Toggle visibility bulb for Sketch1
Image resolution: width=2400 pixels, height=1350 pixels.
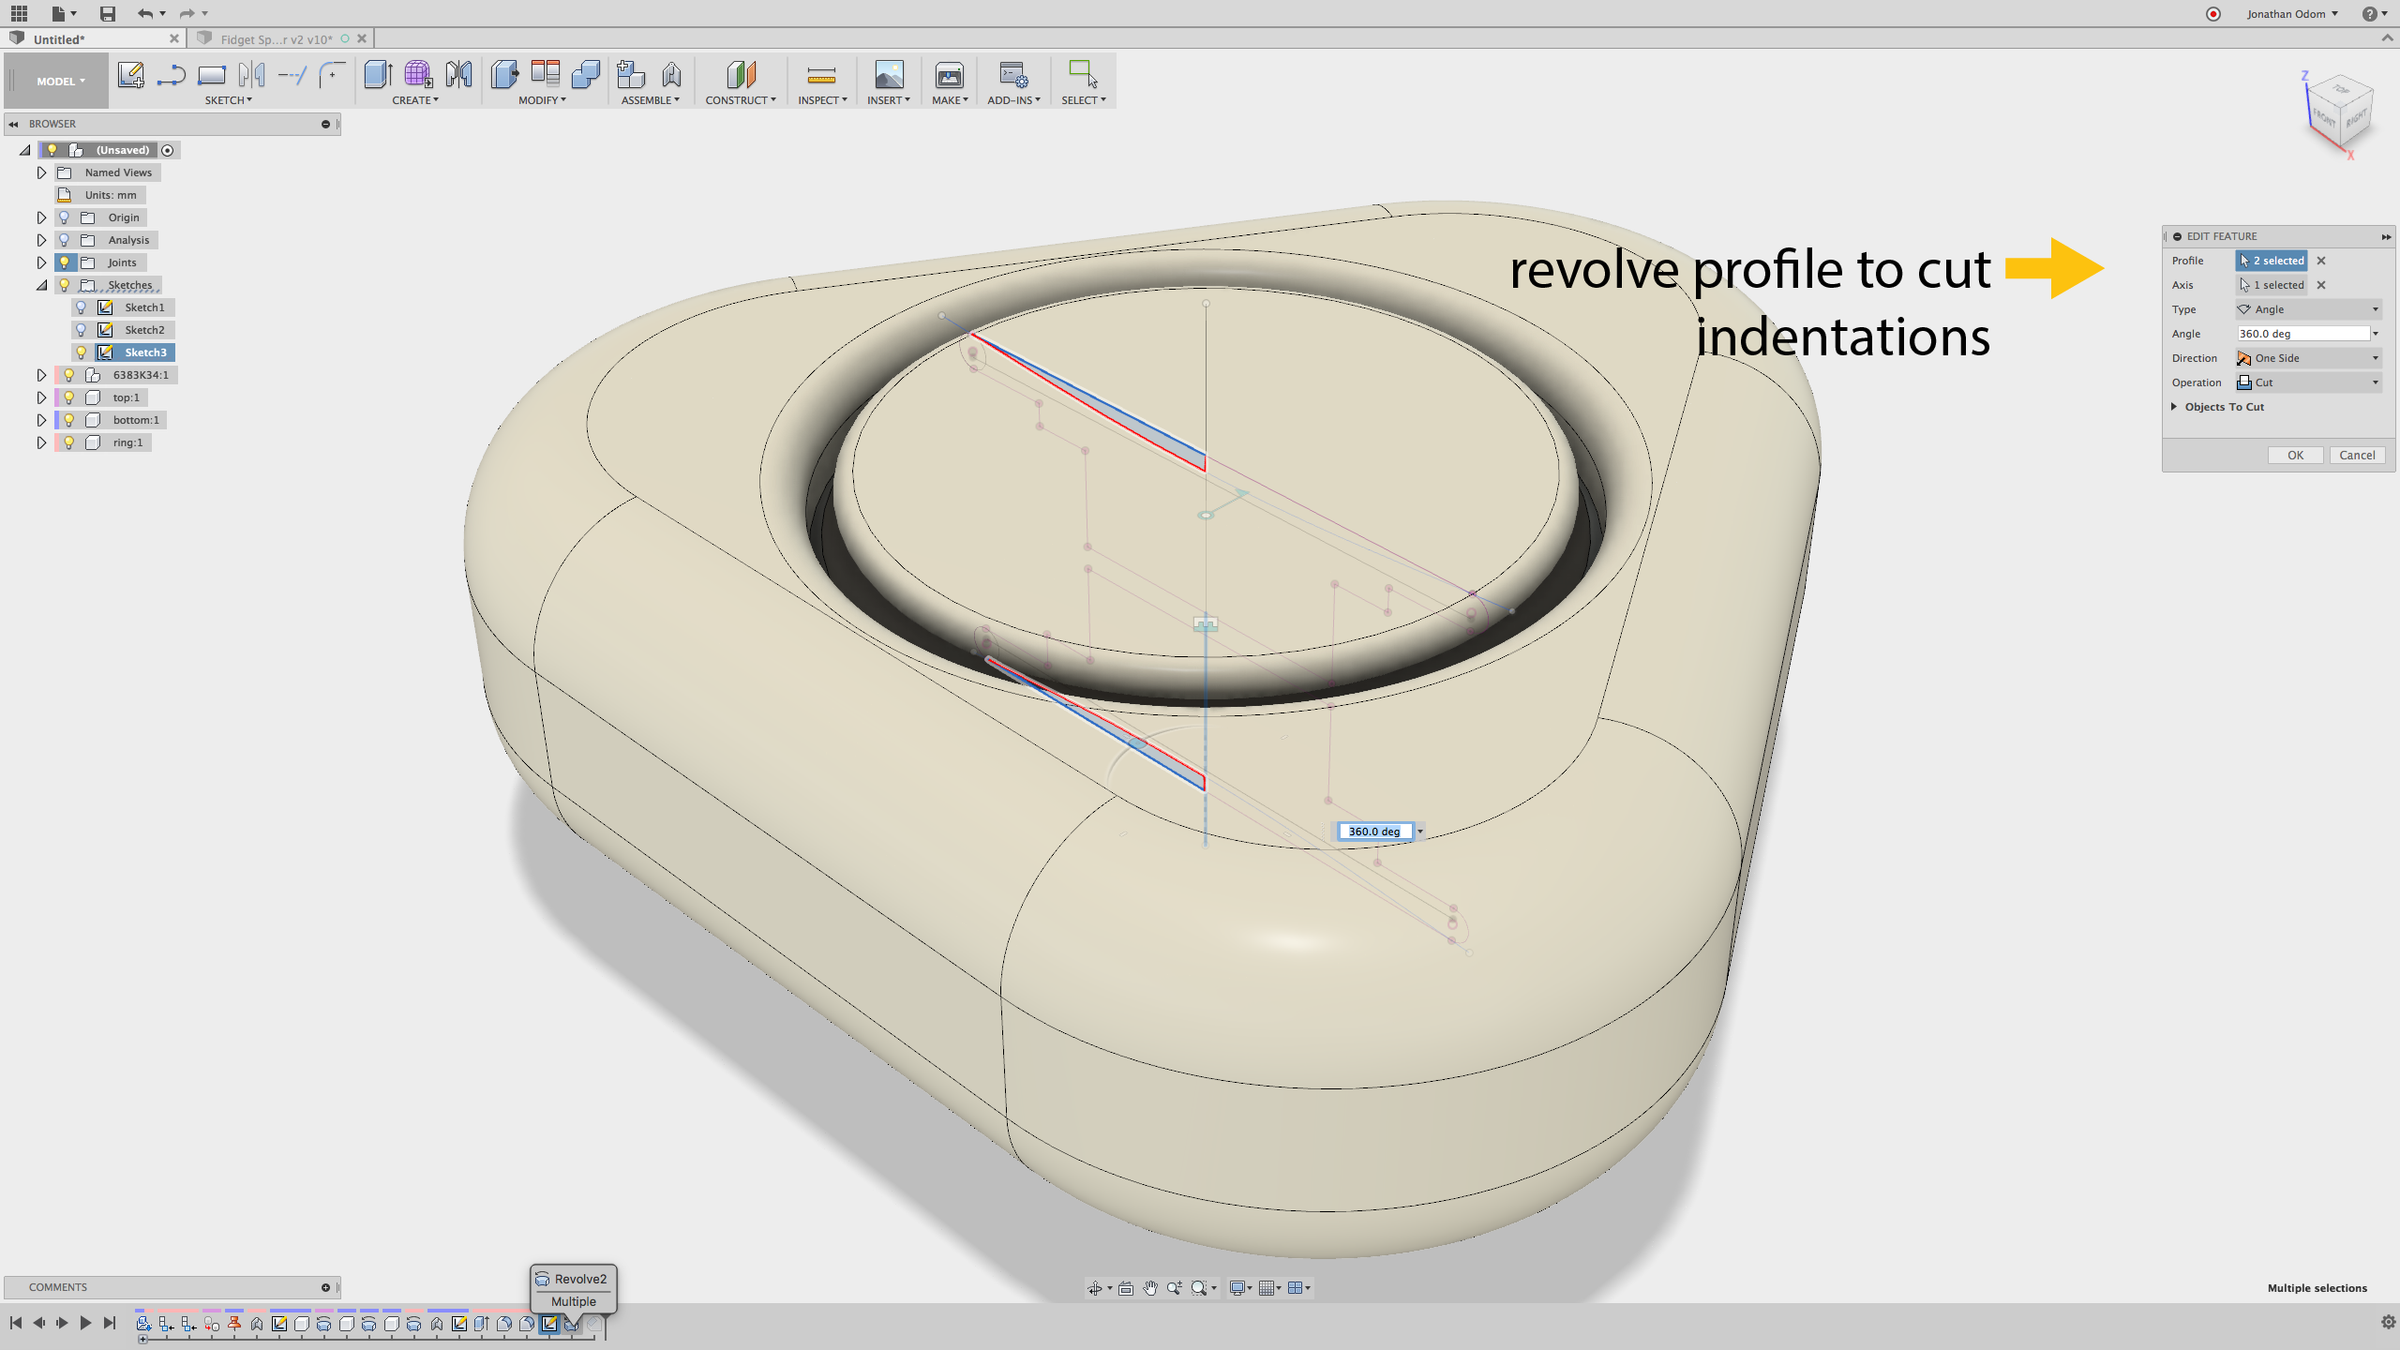82,307
